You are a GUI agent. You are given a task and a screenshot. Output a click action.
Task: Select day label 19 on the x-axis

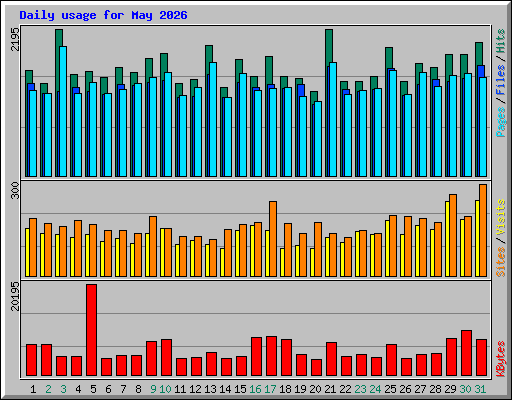(300, 389)
